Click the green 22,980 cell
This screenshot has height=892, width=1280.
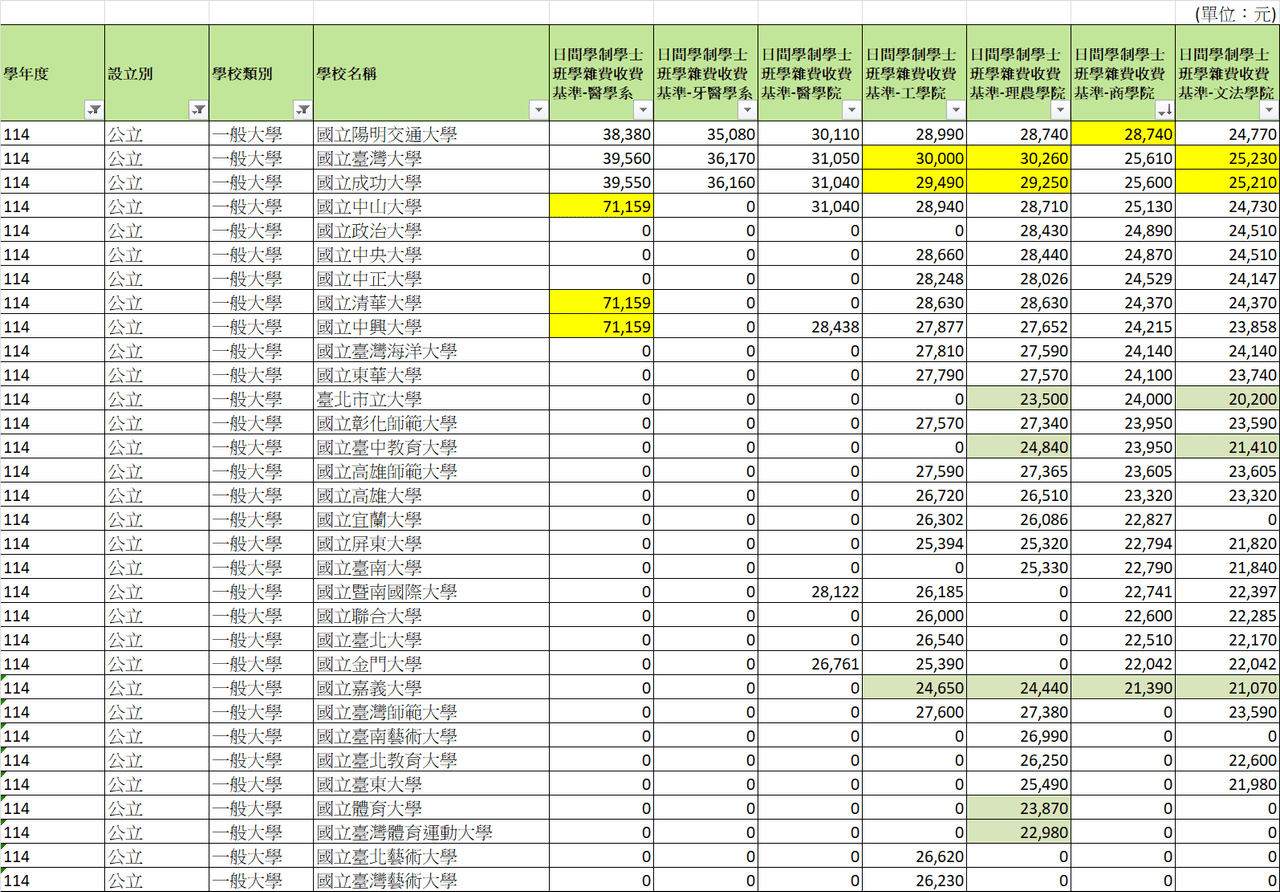1019,832
